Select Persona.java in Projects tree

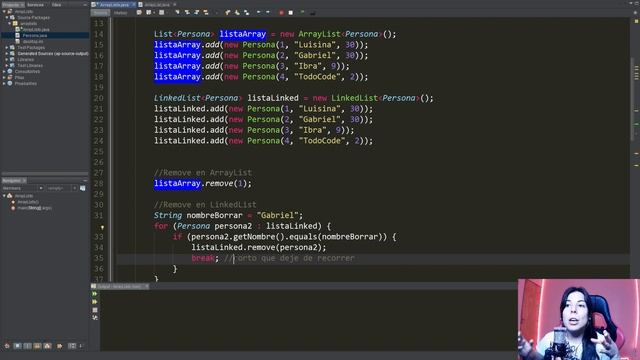coord(36,36)
